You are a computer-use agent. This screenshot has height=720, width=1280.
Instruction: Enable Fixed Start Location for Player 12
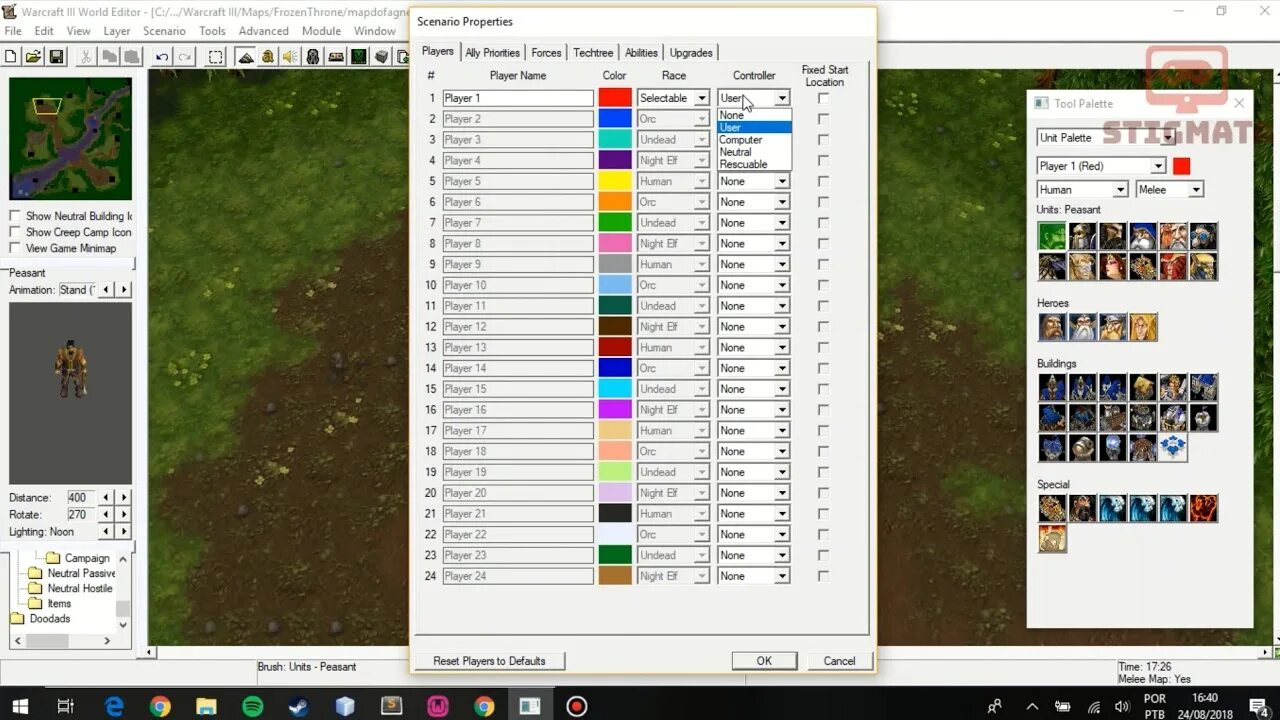pos(823,327)
